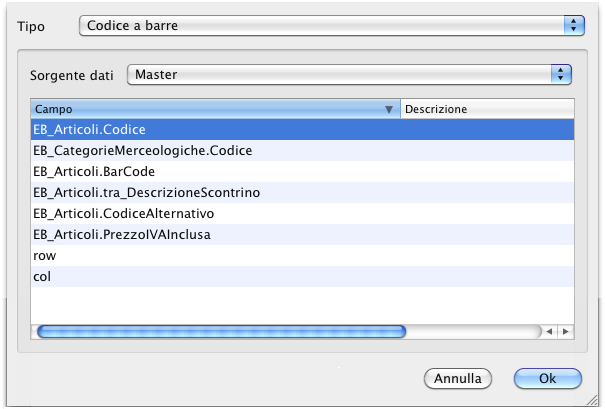This screenshot has height=409, width=605.
Task: Click the Descrizione column header
Action: click(486, 108)
